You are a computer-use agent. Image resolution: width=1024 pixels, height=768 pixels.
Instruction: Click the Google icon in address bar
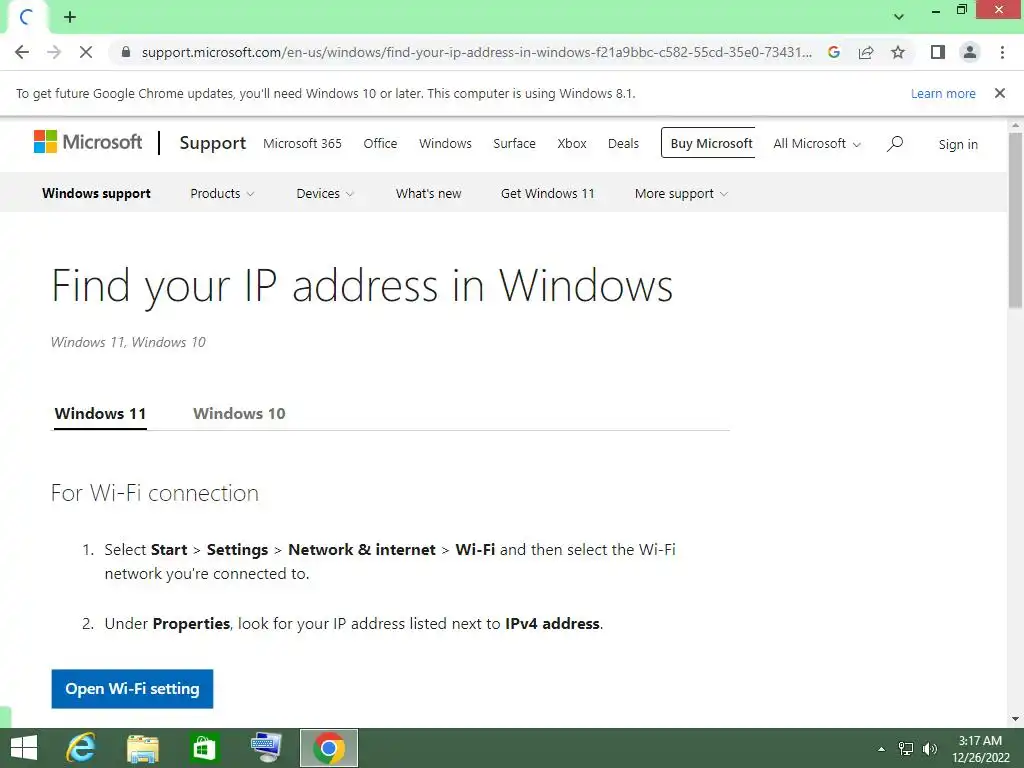(x=834, y=52)
